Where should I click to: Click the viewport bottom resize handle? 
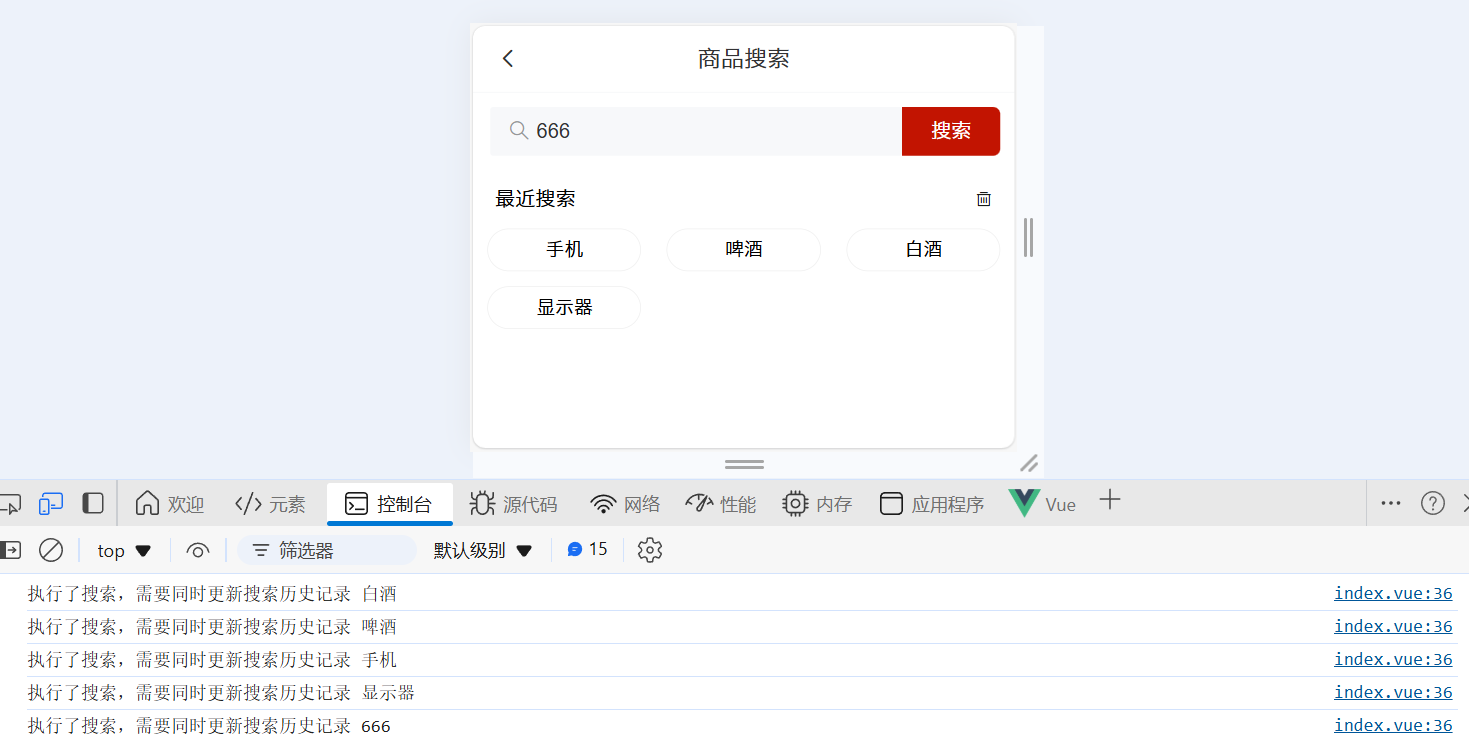(744, 464)
